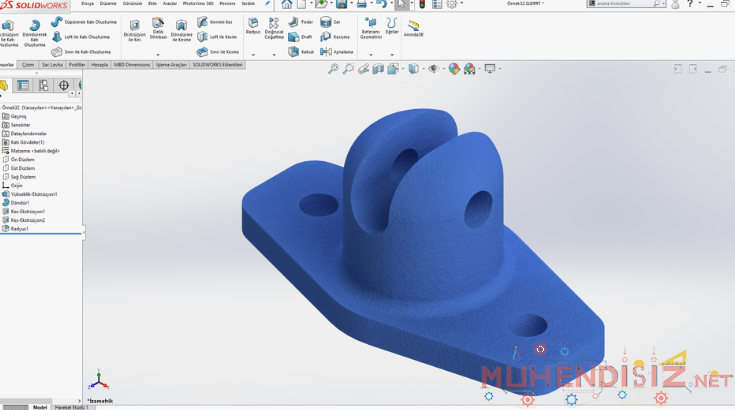Select Kes-Ekstrüzyon1 in feature tree

tap(27, 211)
